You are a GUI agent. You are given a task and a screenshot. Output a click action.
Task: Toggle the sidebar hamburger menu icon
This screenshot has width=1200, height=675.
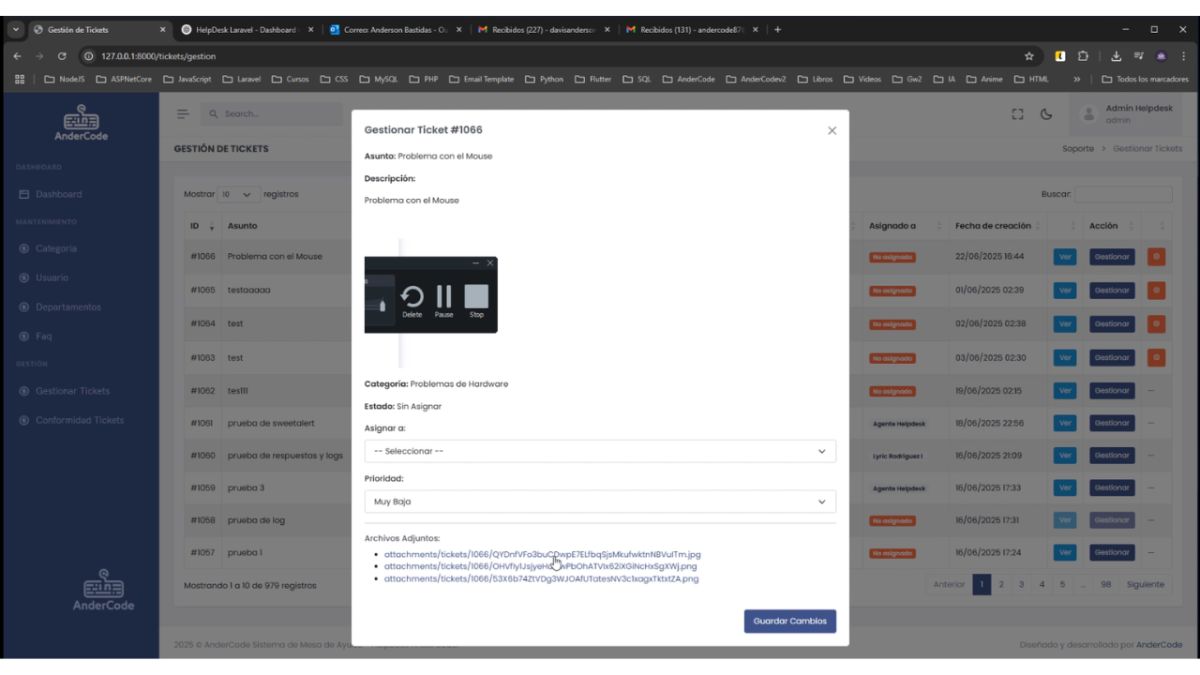pyautogui.click(x=184, y=114)
